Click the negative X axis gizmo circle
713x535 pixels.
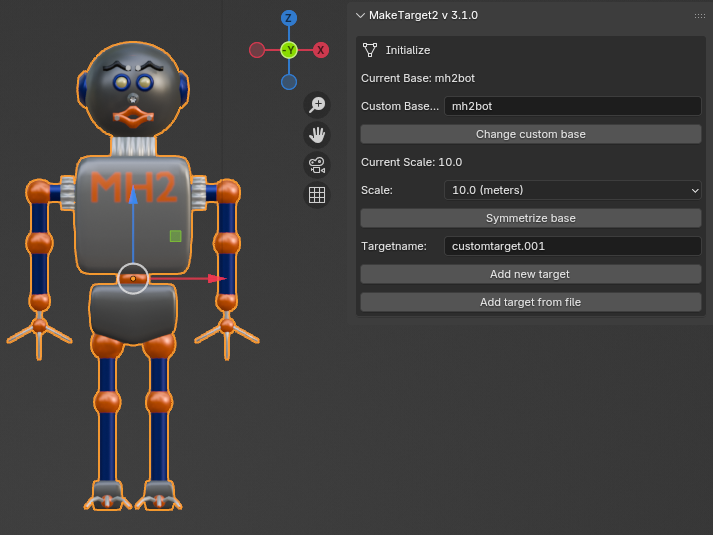click(257, 50)
